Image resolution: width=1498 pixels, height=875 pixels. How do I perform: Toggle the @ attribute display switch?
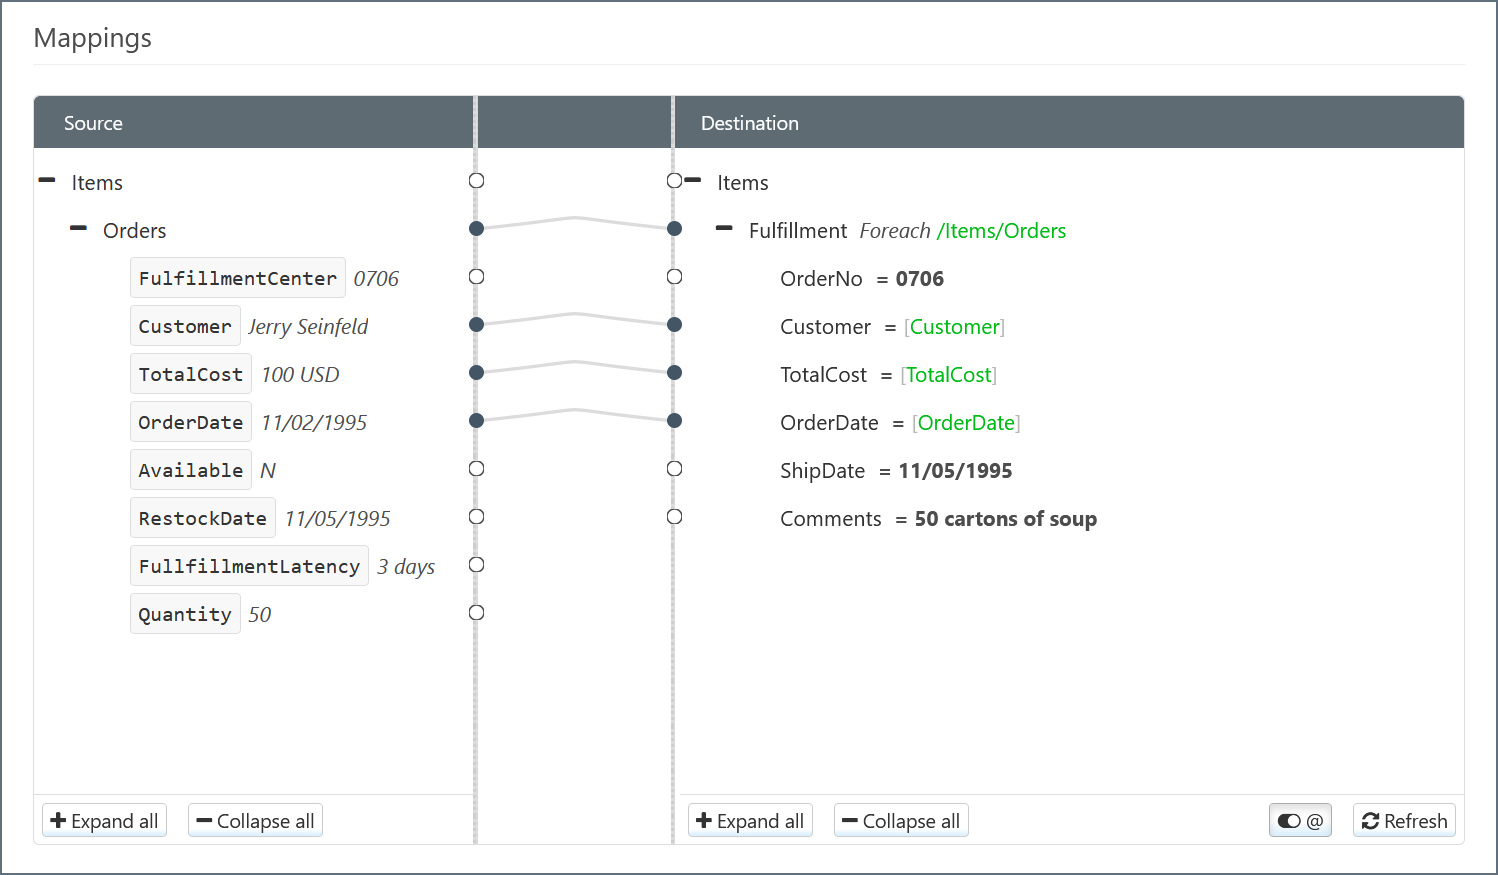pos(1300,821)
